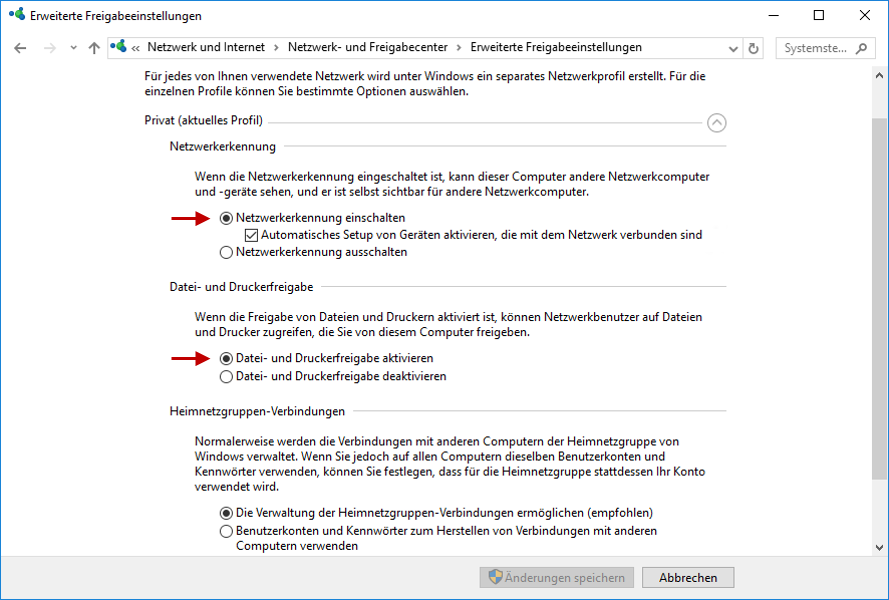The image size is (889, 600).
Task: Navigate to Netzwerk und Internet breadcrumb
Action: 206,47
